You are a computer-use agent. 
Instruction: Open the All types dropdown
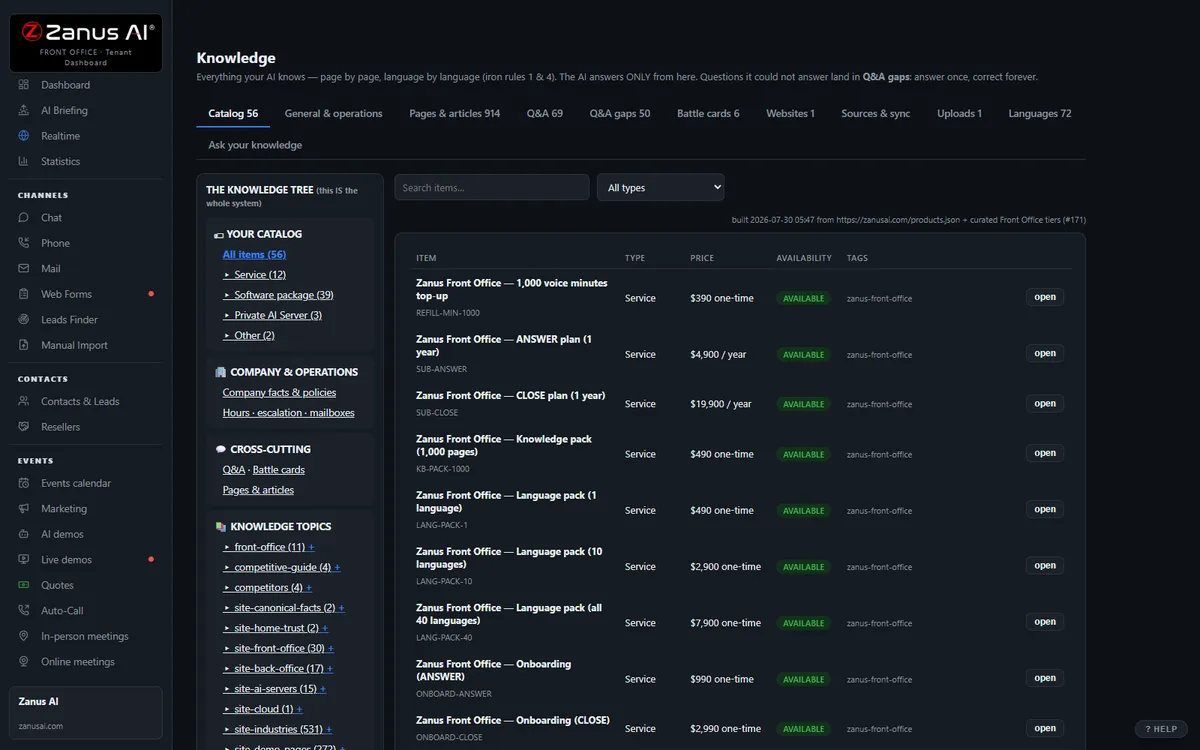coord(660,187)
